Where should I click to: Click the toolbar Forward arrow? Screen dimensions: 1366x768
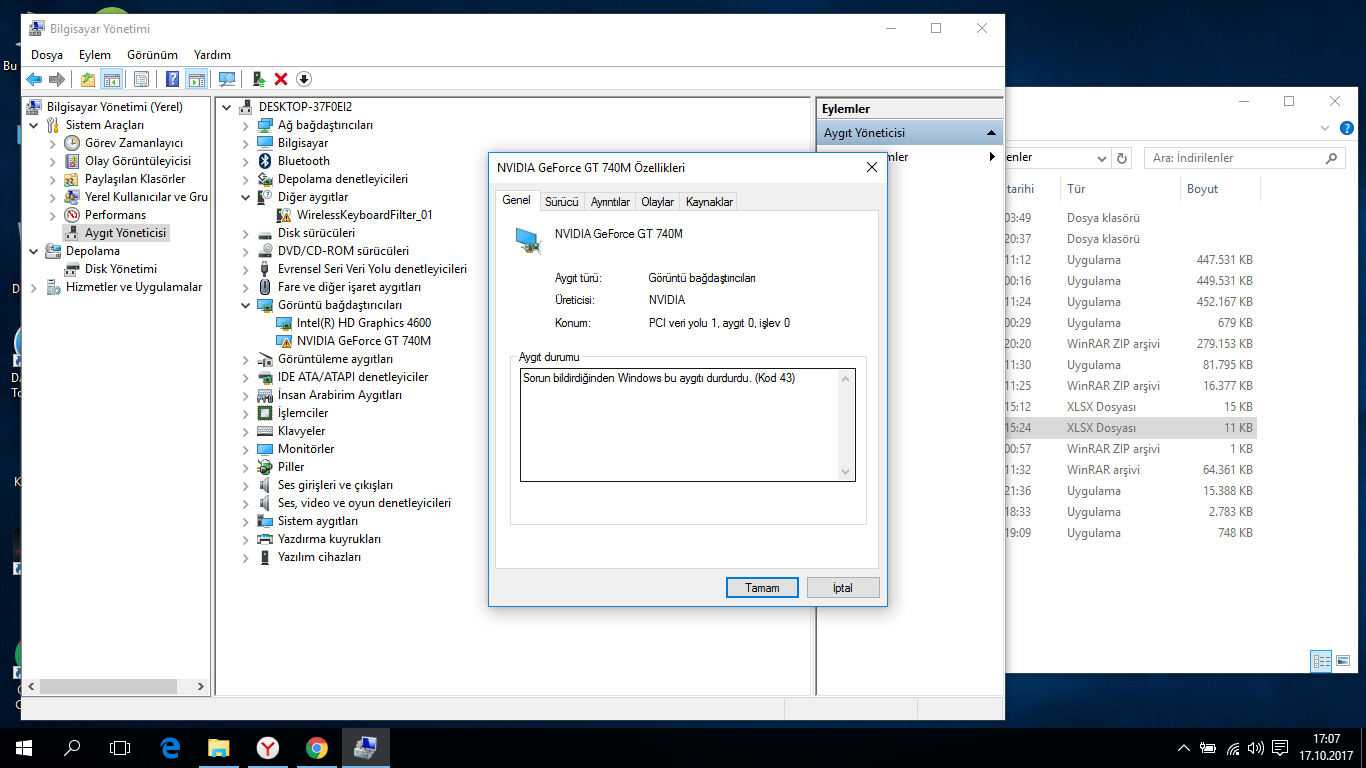click(x=57, y=79)
